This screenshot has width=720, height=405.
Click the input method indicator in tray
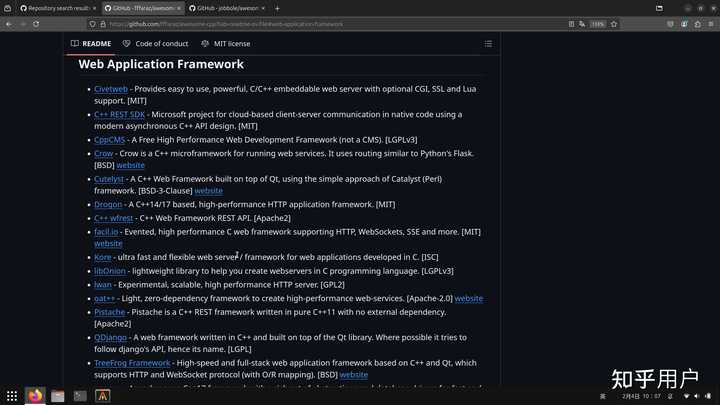click(603, 396)
